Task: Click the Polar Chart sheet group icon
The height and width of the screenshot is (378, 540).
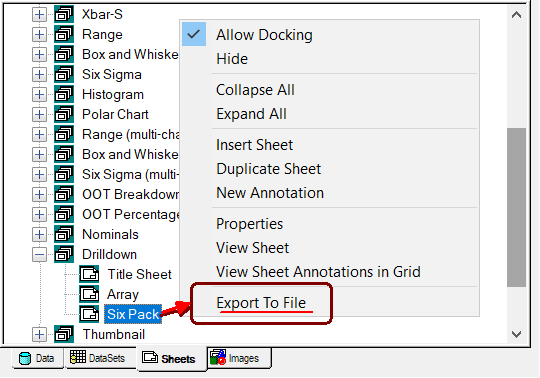Action: point(64,114)
